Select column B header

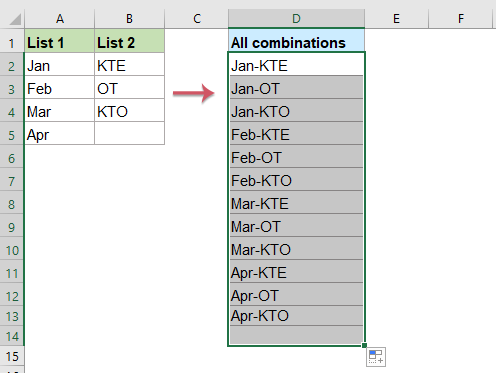pyautogui.click(x=129, y=19)
